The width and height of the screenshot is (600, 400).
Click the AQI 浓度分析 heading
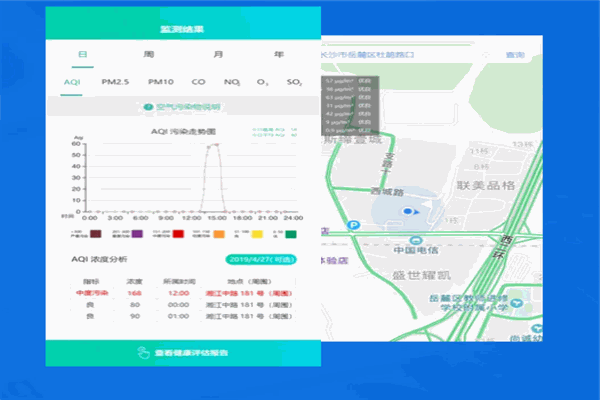coord(99,260)
